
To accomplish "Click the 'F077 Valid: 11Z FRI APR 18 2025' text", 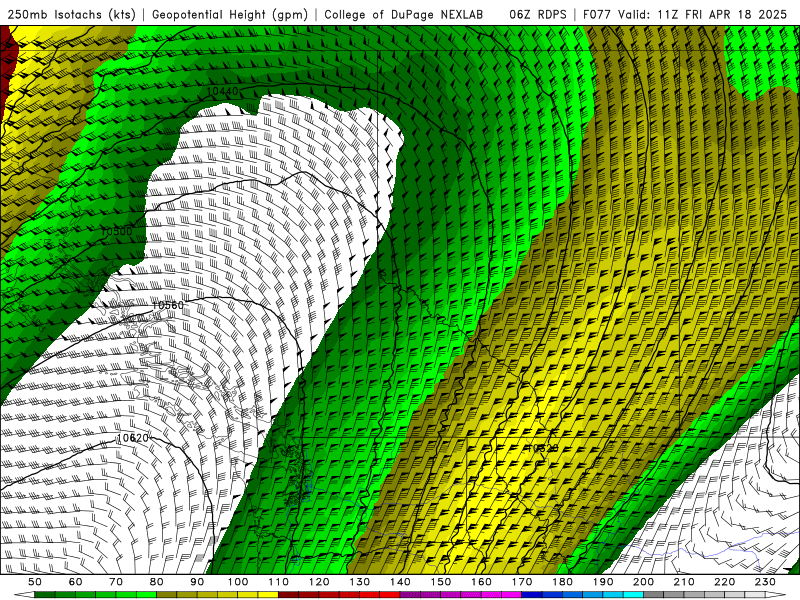I will pyautogui.click(x=685, y=14).
